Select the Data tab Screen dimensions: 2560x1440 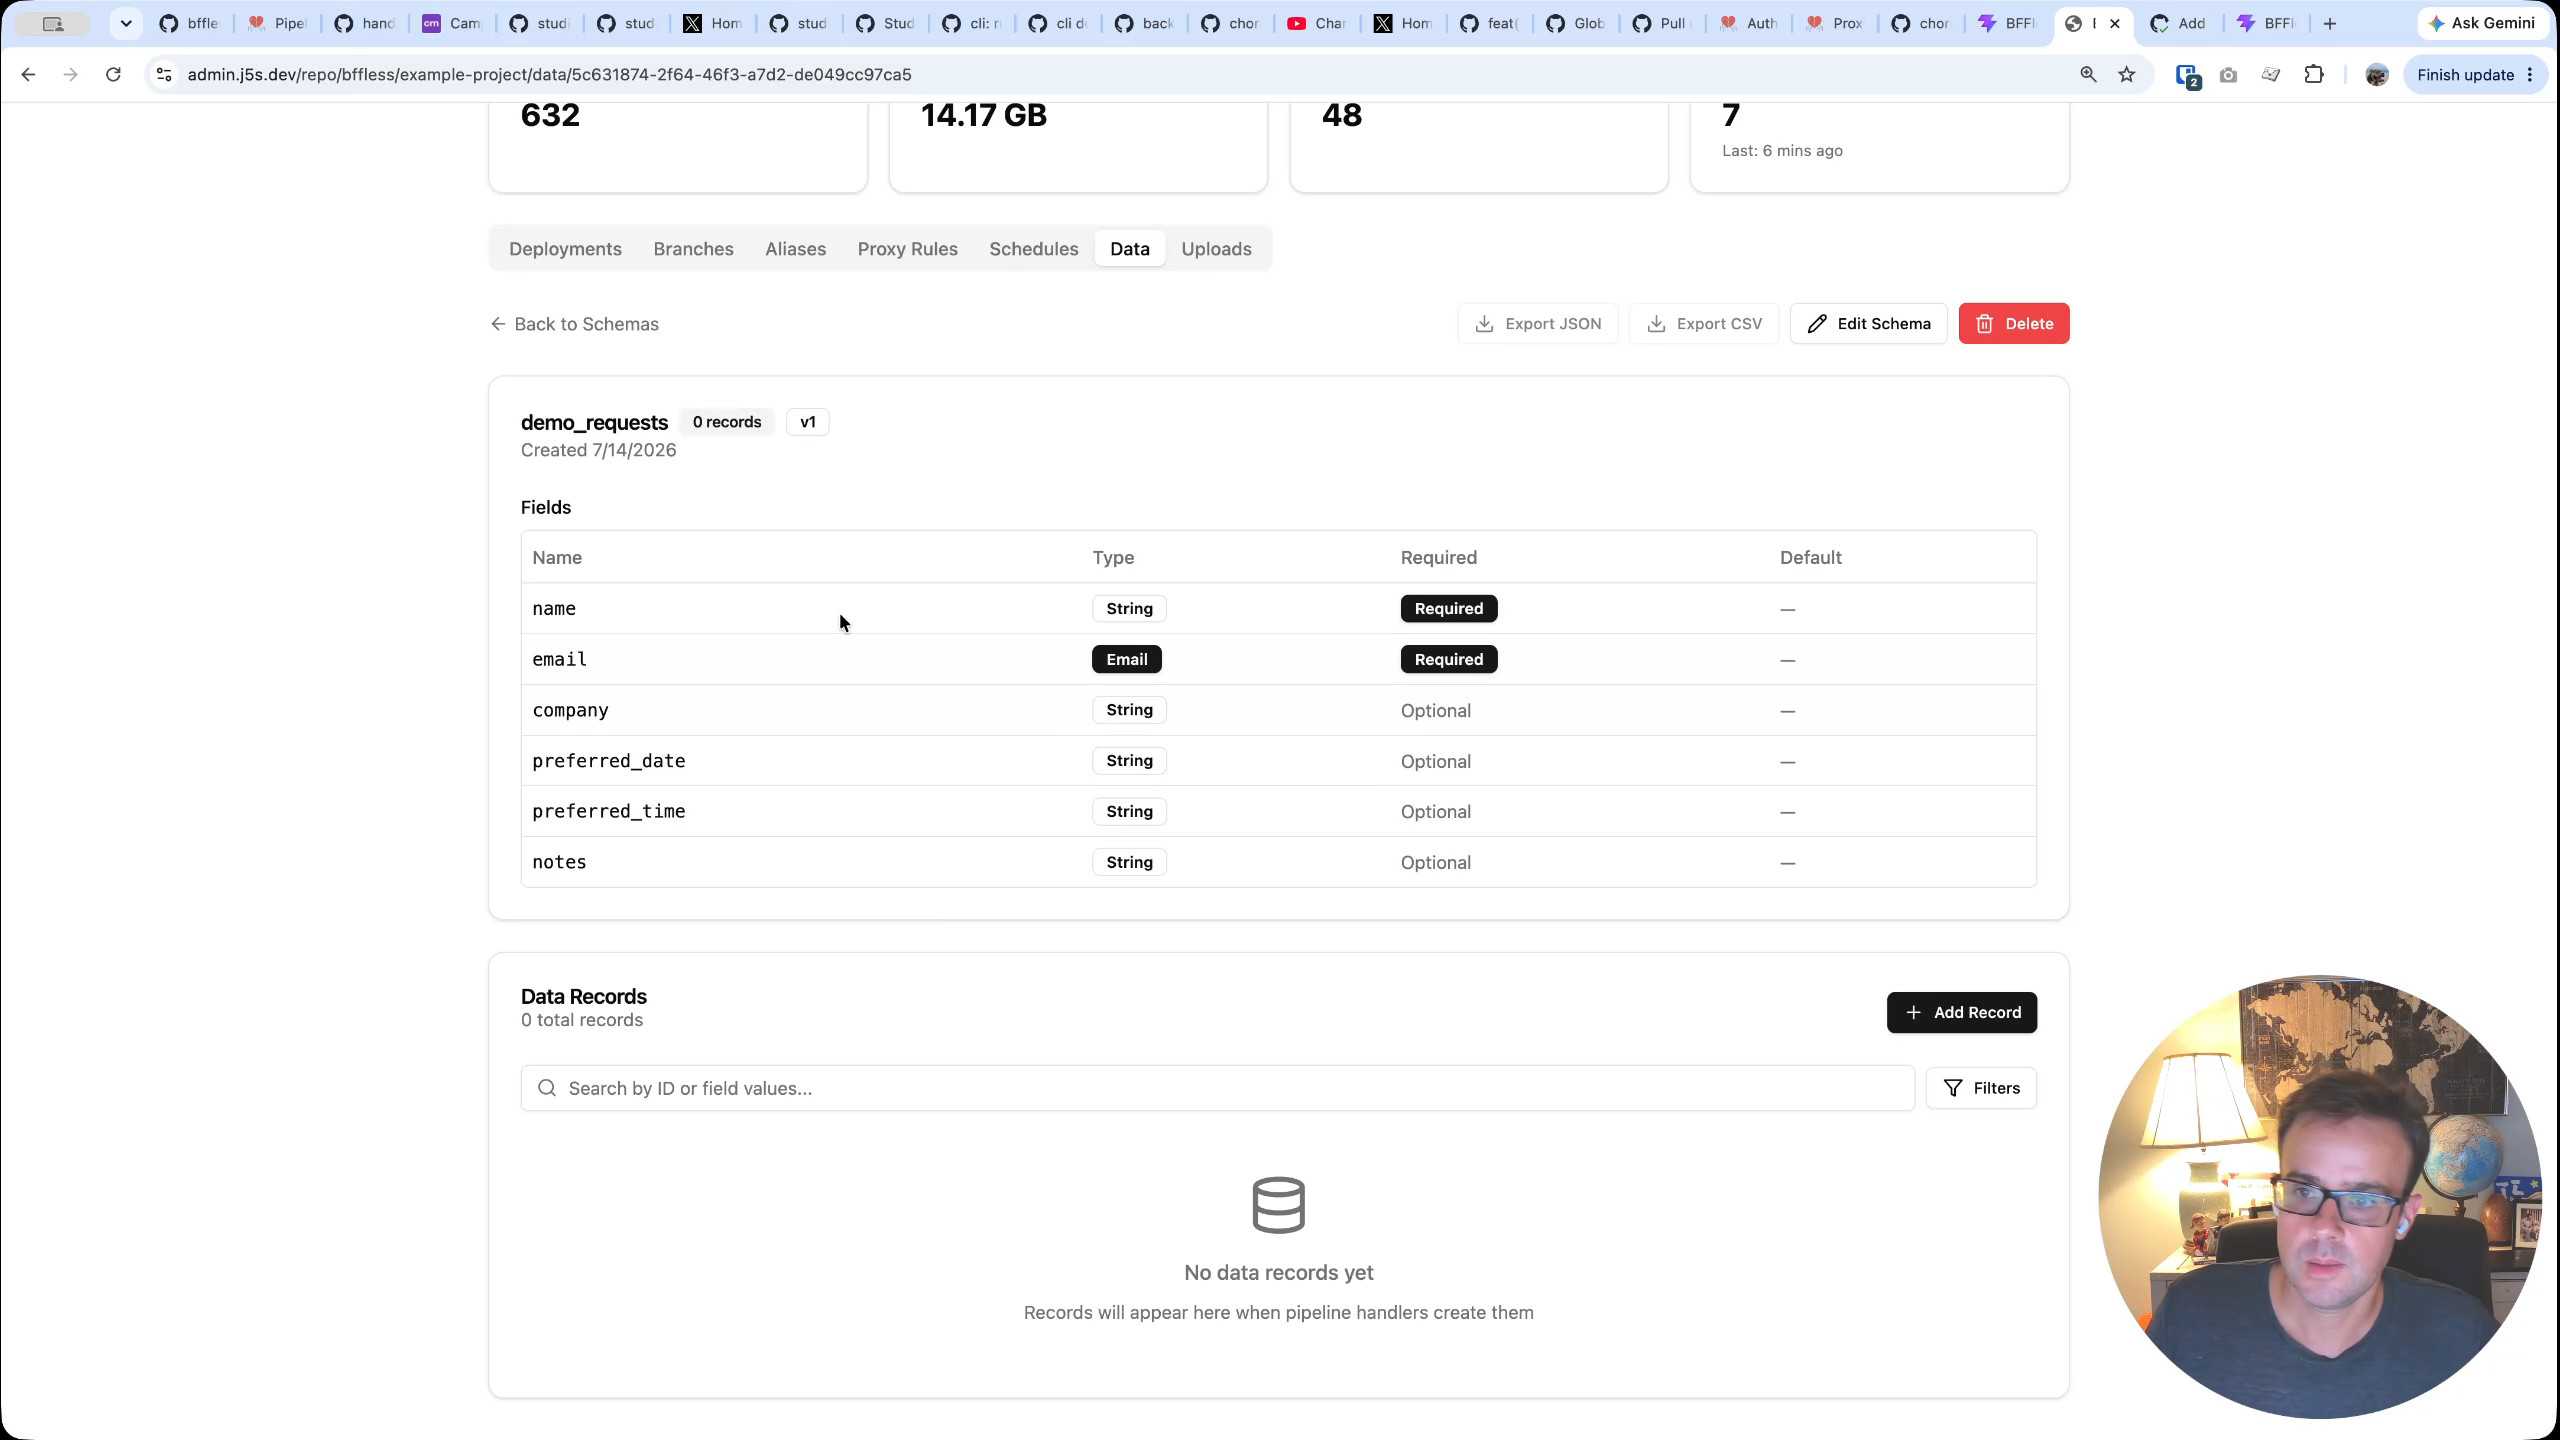click(1129, 249)
